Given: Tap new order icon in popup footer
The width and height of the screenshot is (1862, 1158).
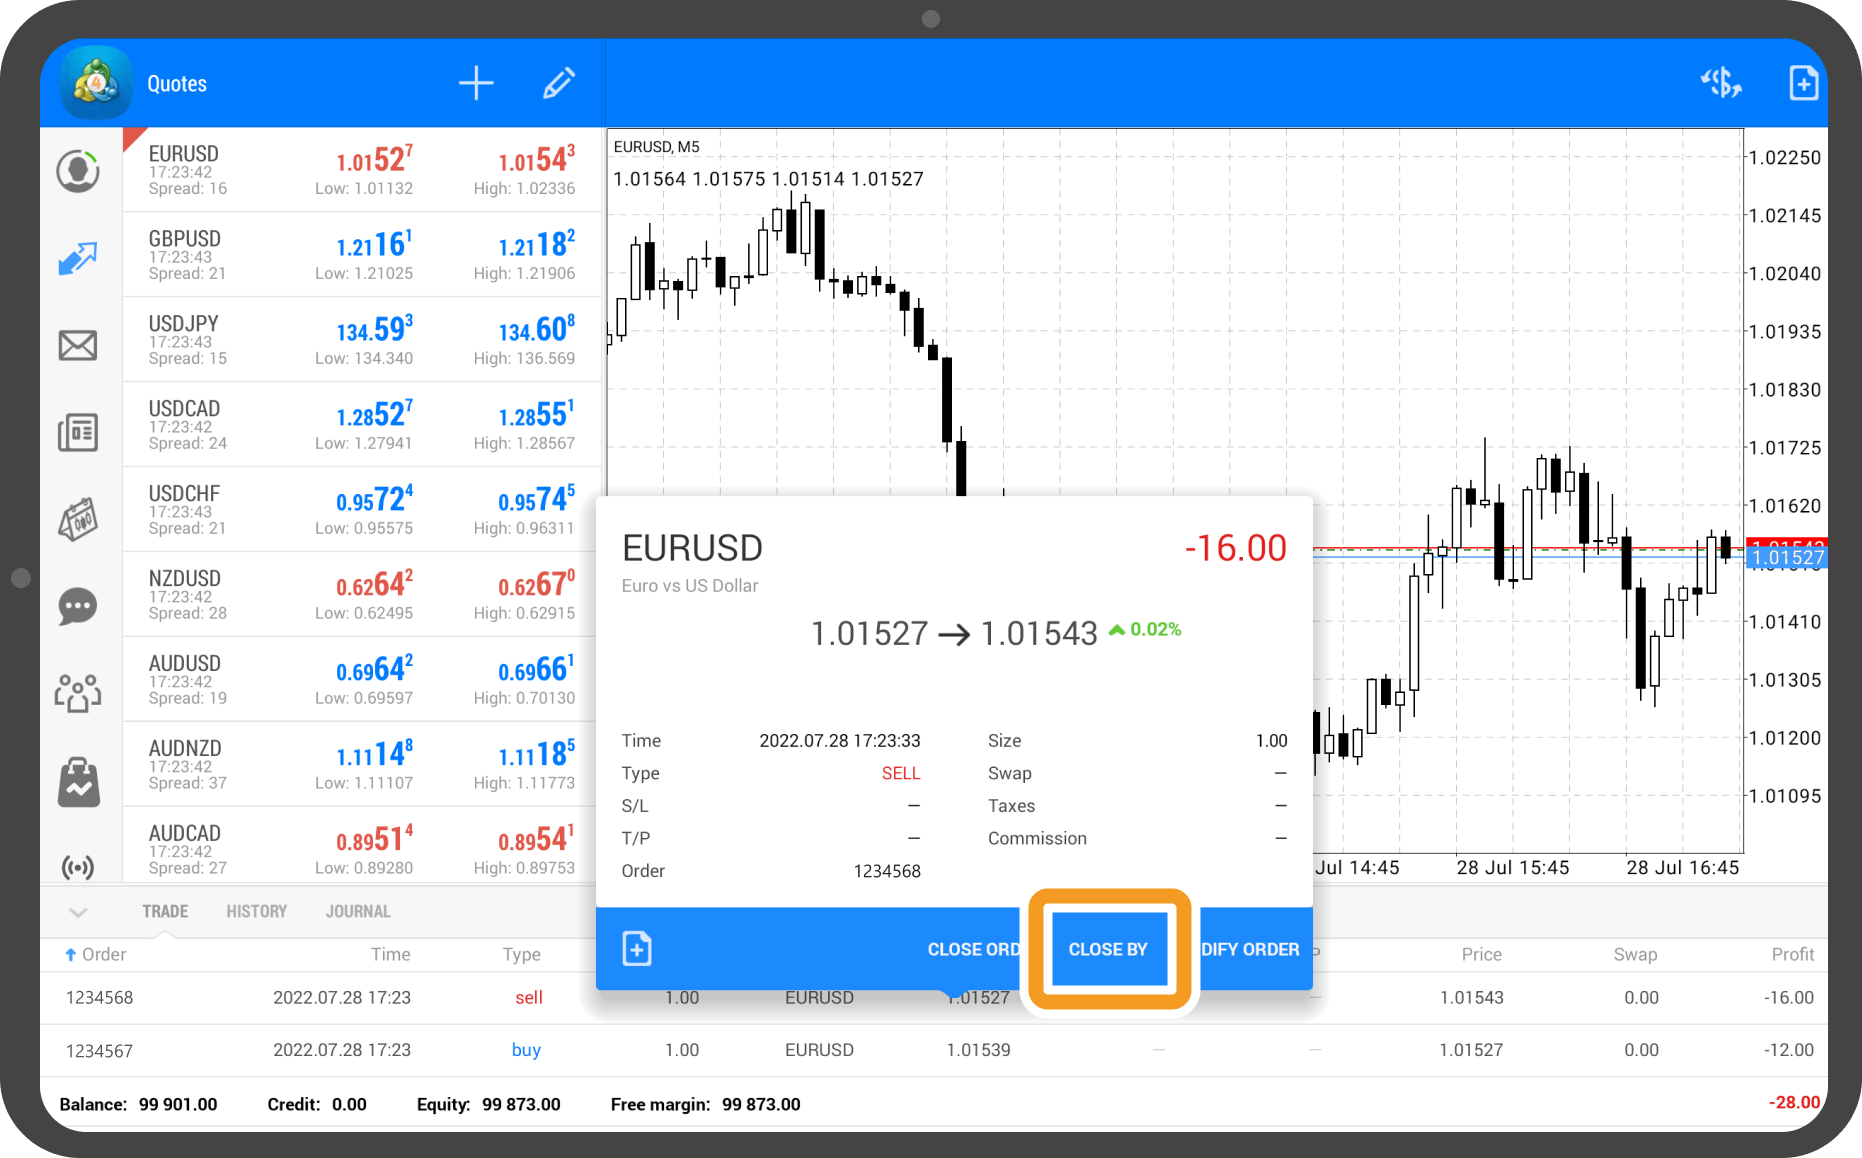Looking at the screenshot, I should click(637, 948).
